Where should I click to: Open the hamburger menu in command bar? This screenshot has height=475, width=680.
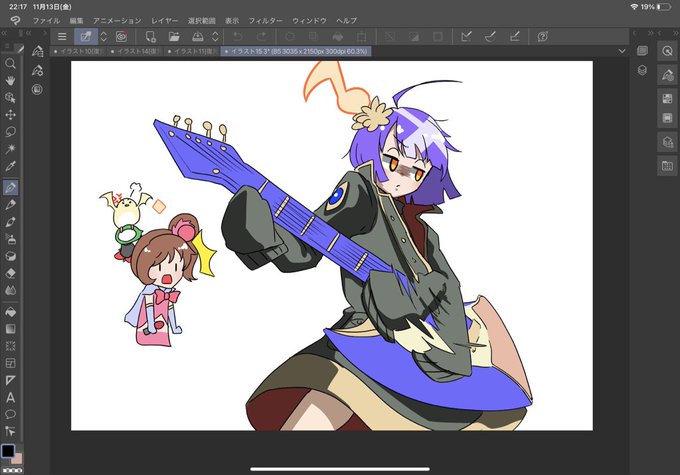click(x=62, y=36)
